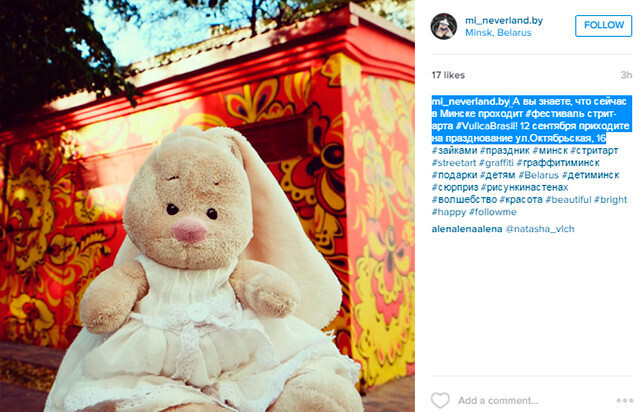Open the #happy hashtag
The image size is (640, 412).
point(449,212)
